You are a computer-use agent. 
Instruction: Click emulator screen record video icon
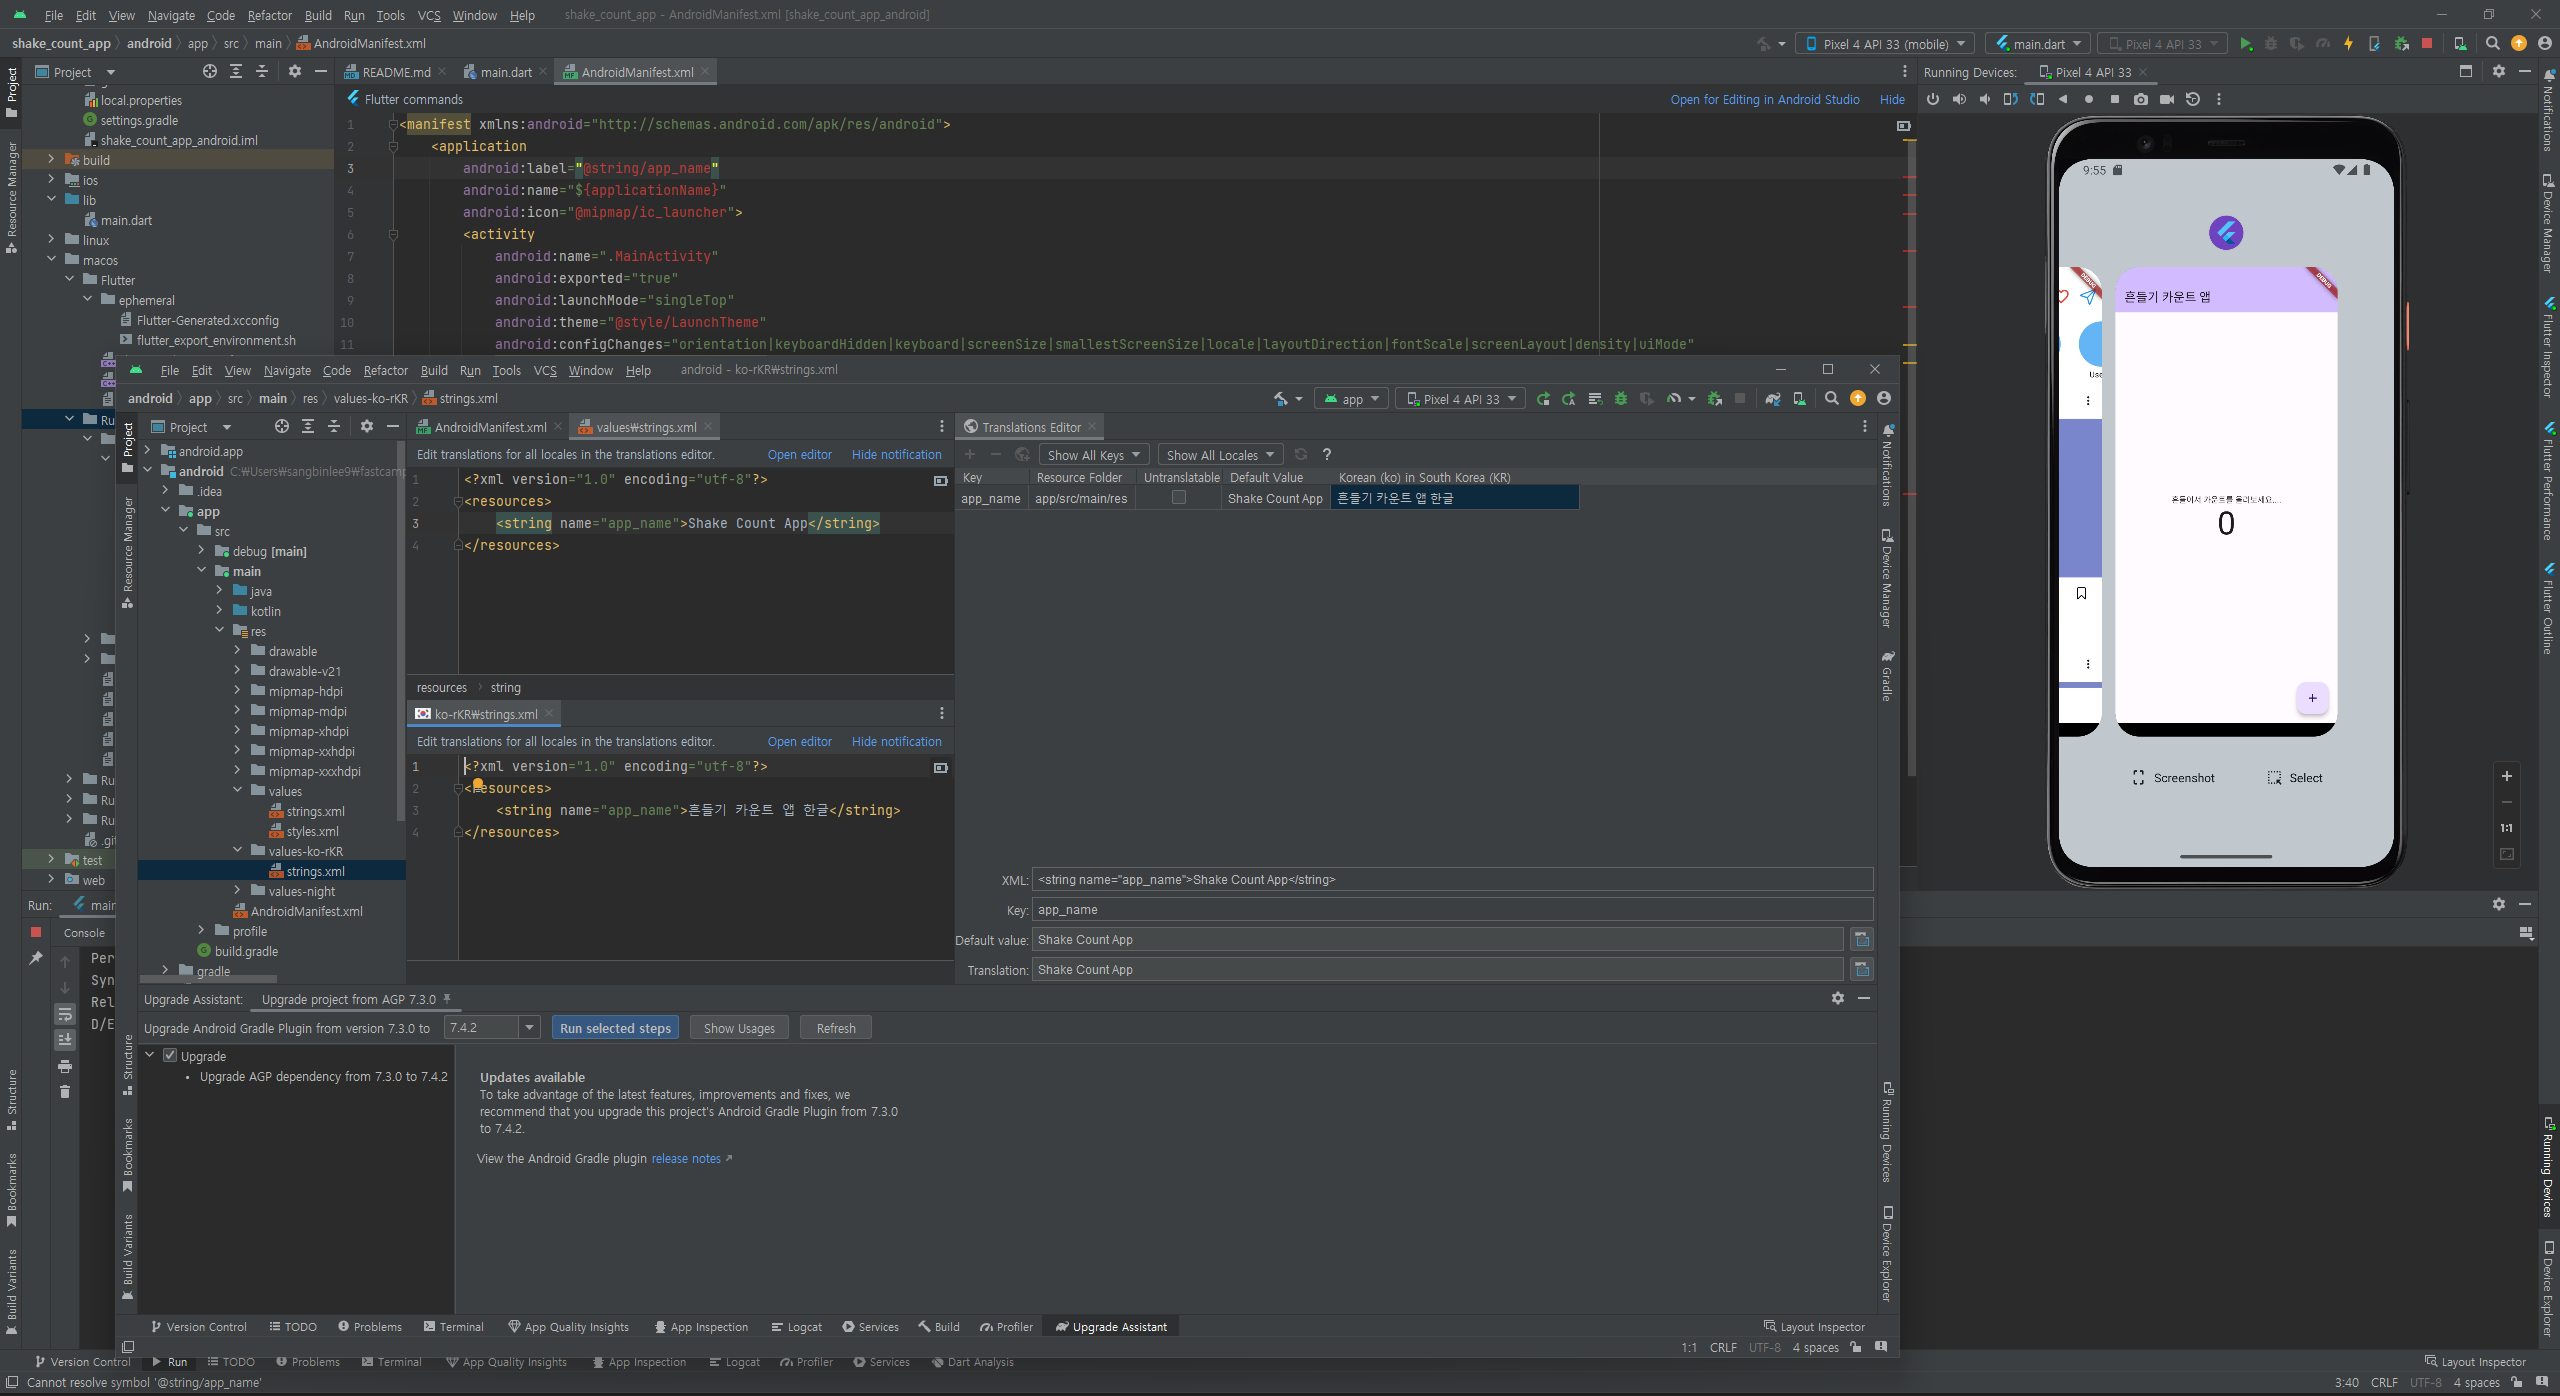pos(2166,99)
